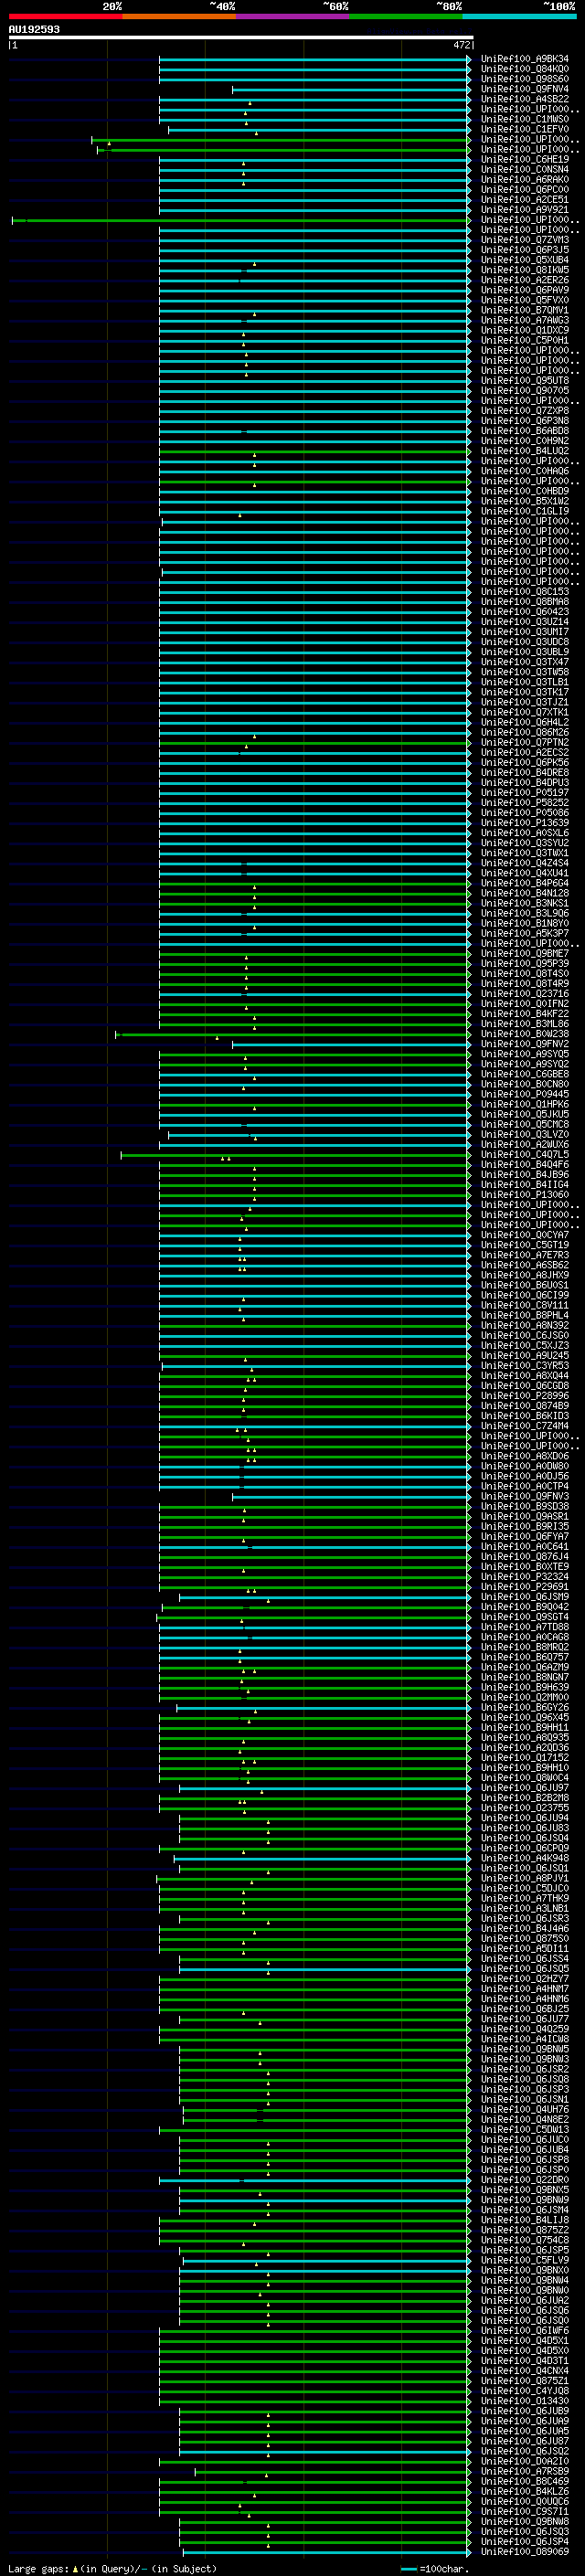
Task: Click the cyan ~100% identity legend segment
Action: coord(519,17)
